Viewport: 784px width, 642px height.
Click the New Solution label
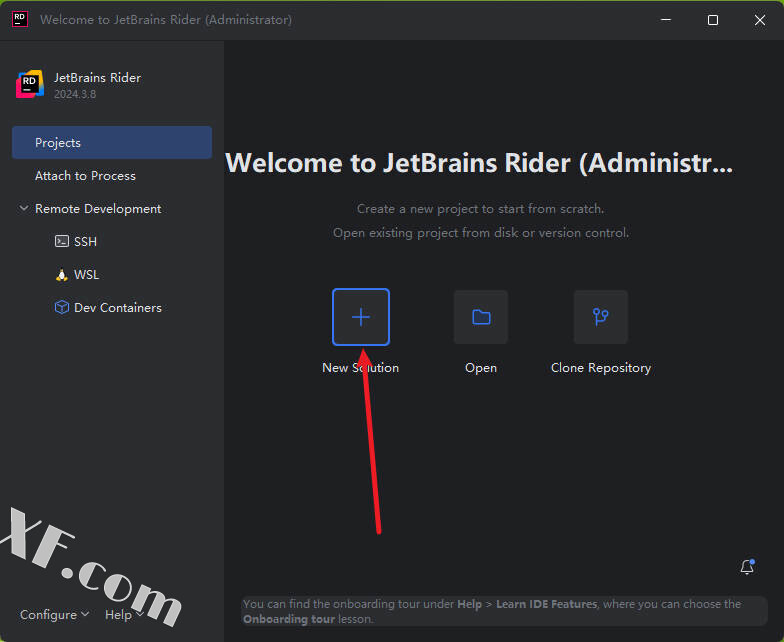pos(360,368)
